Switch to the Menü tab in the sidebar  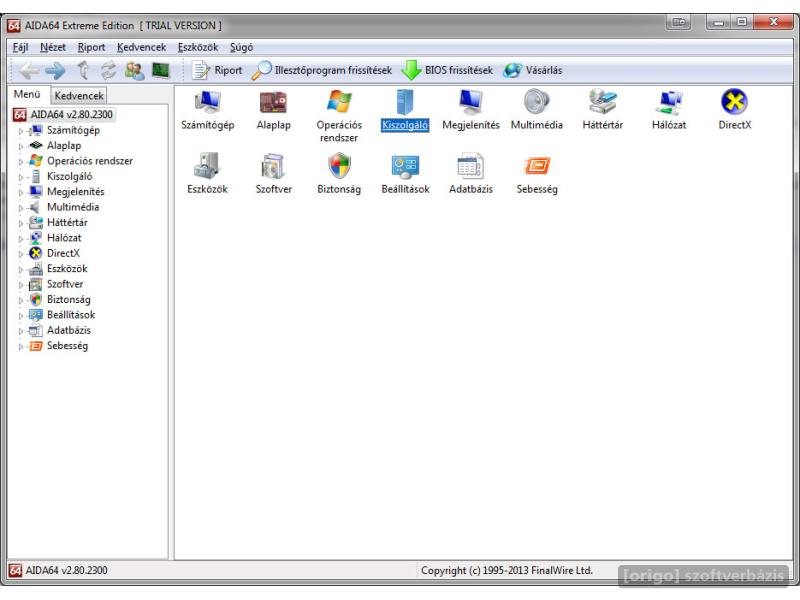[27, 94]
